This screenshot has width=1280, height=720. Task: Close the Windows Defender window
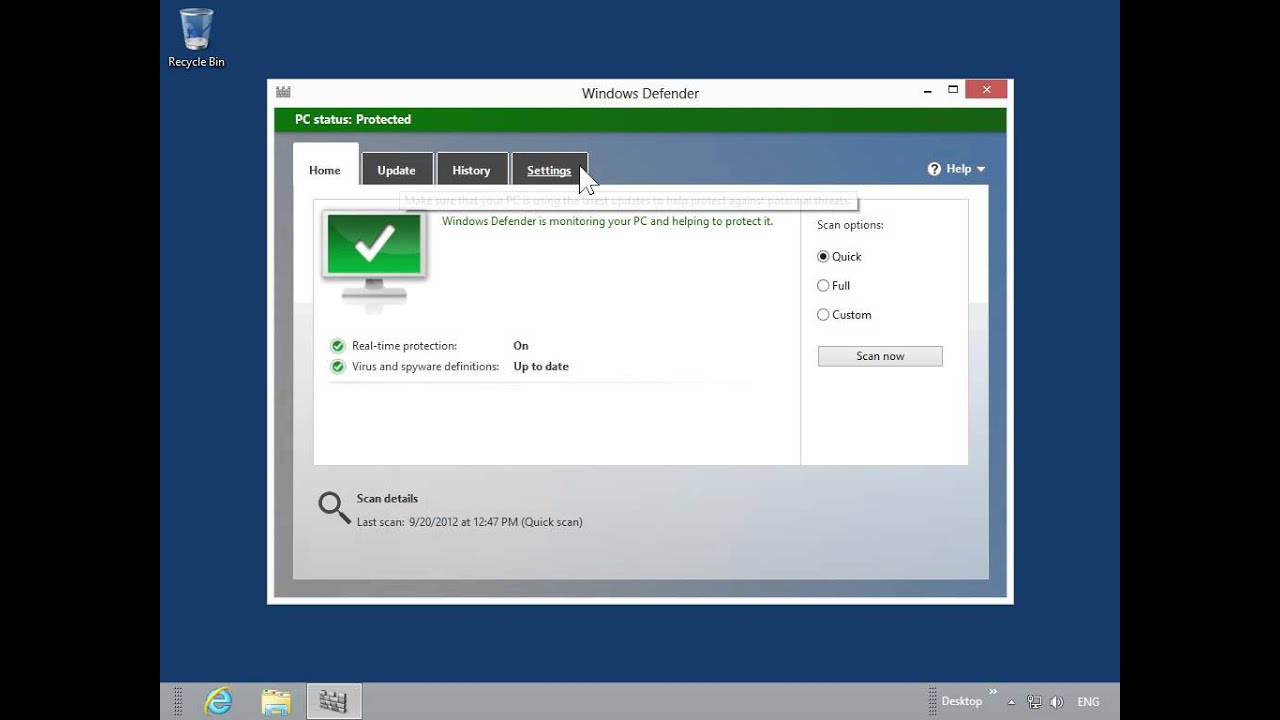tap(986, 90)
